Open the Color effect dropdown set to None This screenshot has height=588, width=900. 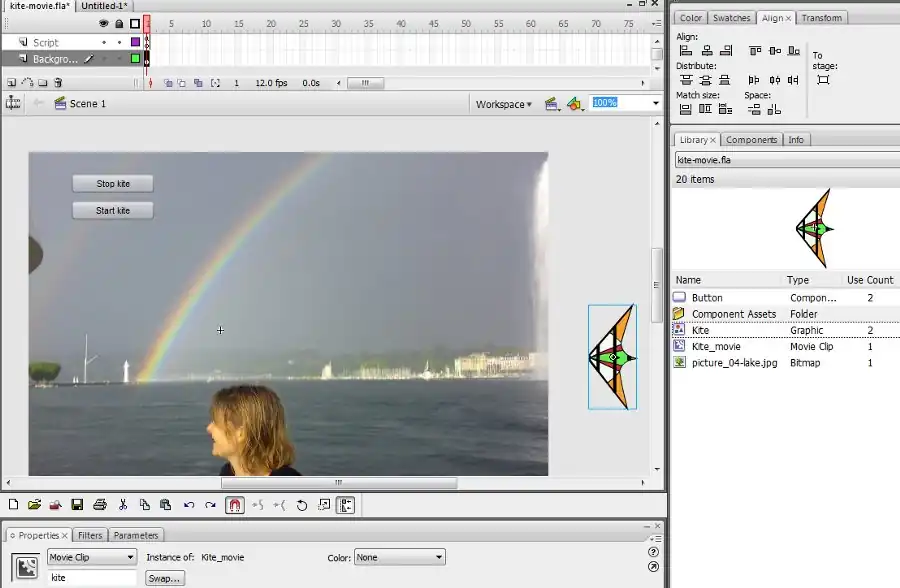click(400, 557)
